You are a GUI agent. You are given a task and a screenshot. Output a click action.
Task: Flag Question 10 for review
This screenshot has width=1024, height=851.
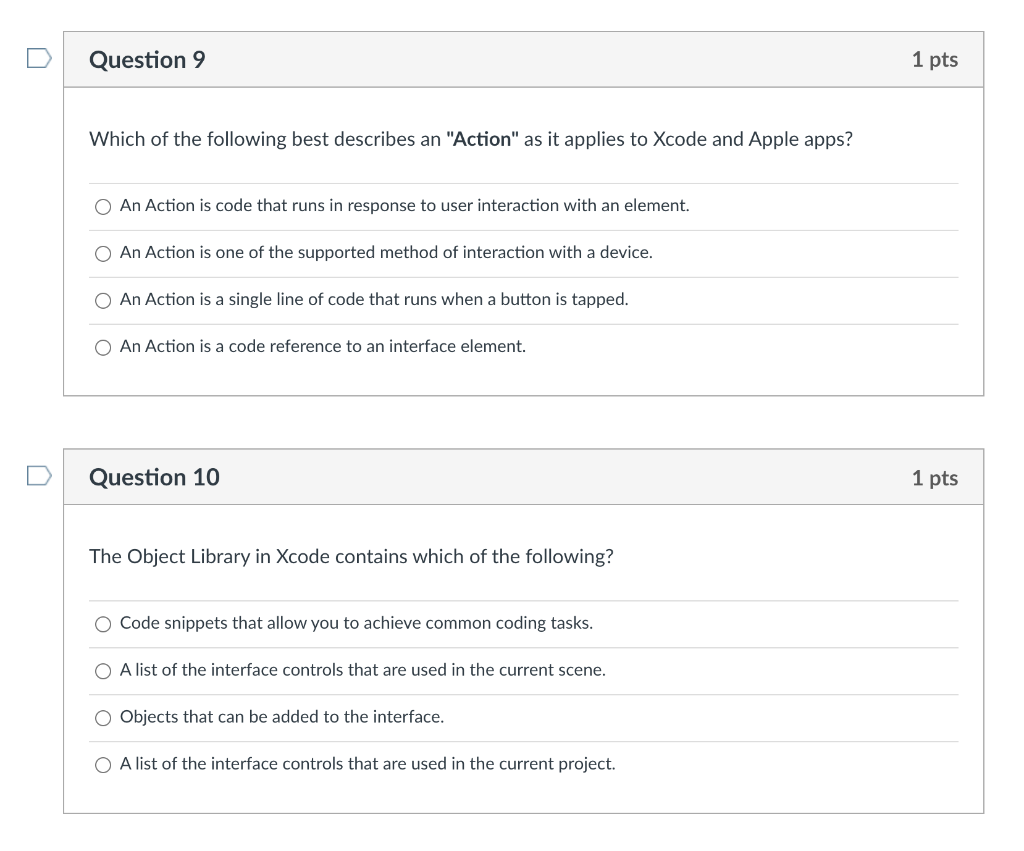click(38, 476)
